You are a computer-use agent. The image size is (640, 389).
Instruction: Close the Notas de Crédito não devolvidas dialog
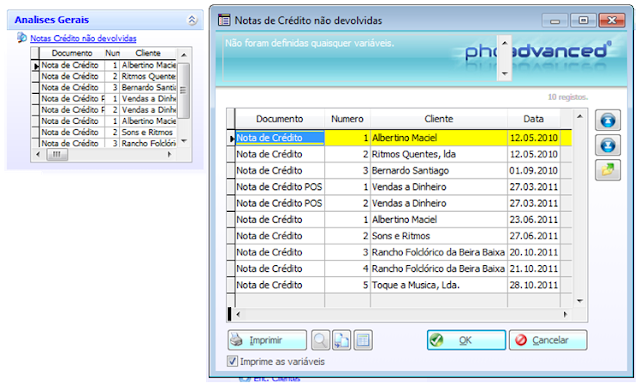(x=611, y=20)
